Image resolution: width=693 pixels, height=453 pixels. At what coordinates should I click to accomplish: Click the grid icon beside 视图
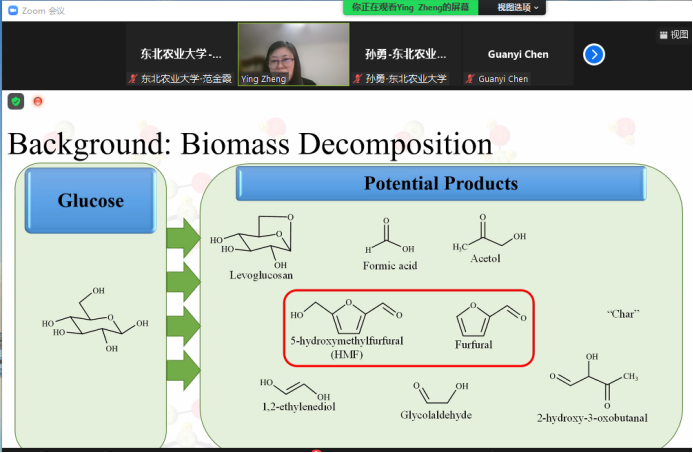point(662,34)
